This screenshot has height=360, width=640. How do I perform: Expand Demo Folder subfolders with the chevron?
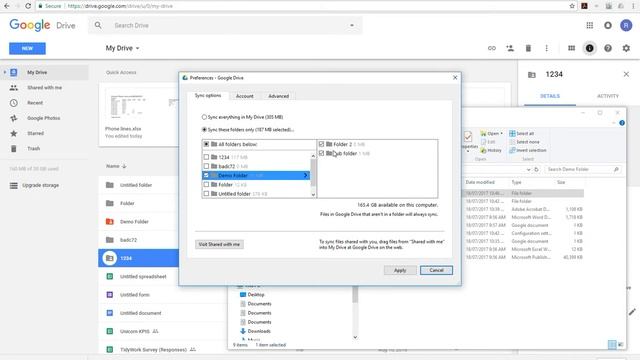pos(305,176)
